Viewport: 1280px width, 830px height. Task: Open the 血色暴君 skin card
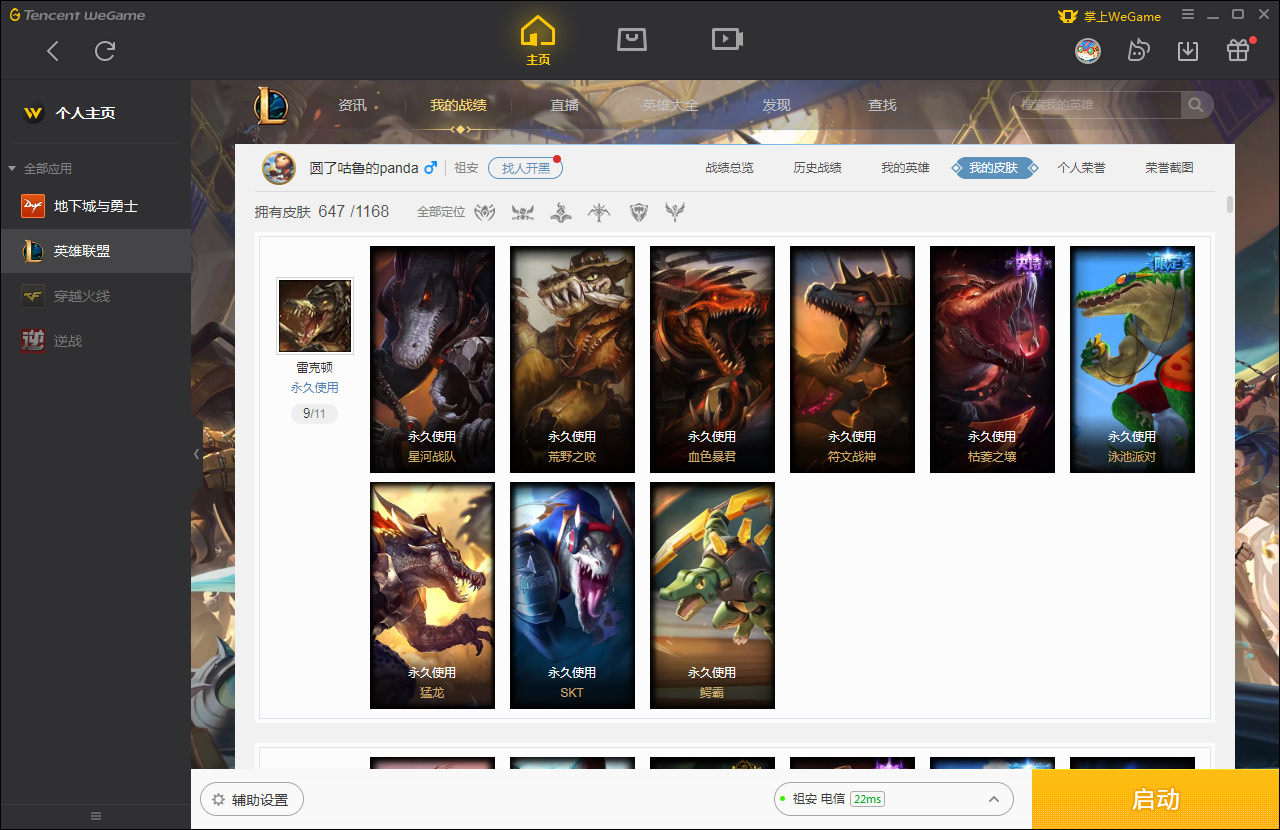click(712, 360)
